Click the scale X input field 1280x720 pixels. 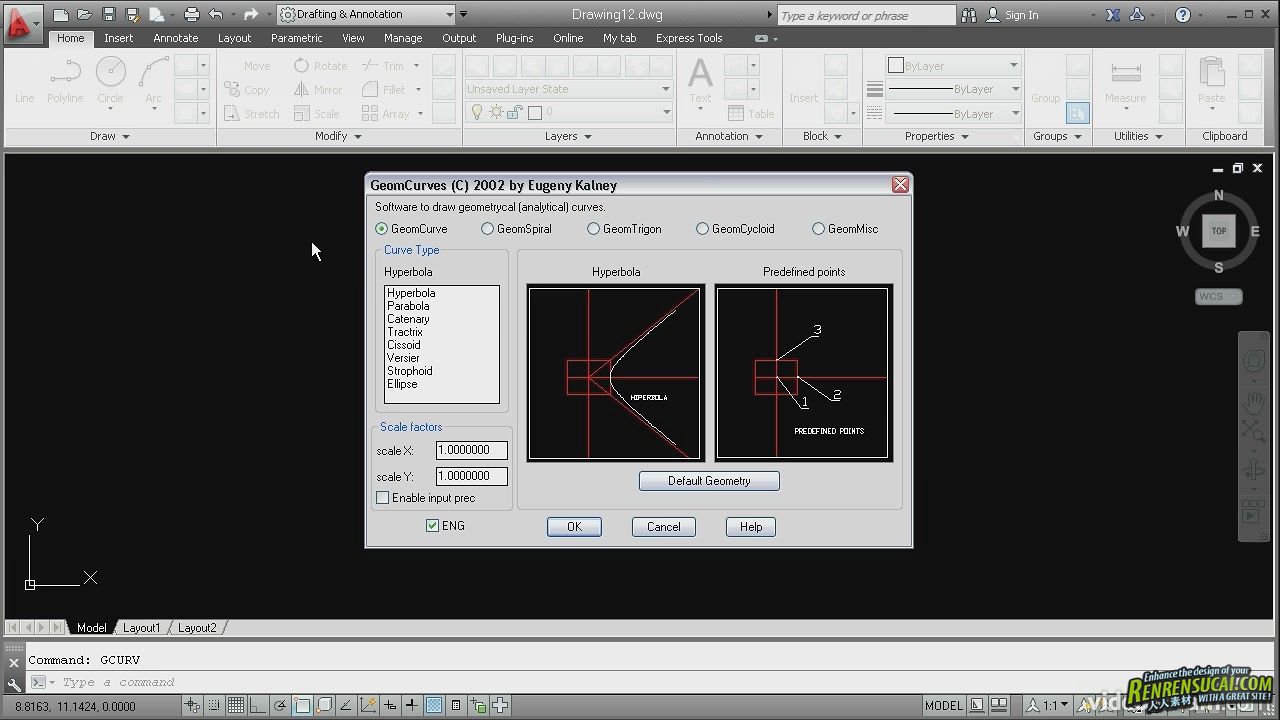coord(472,450)
